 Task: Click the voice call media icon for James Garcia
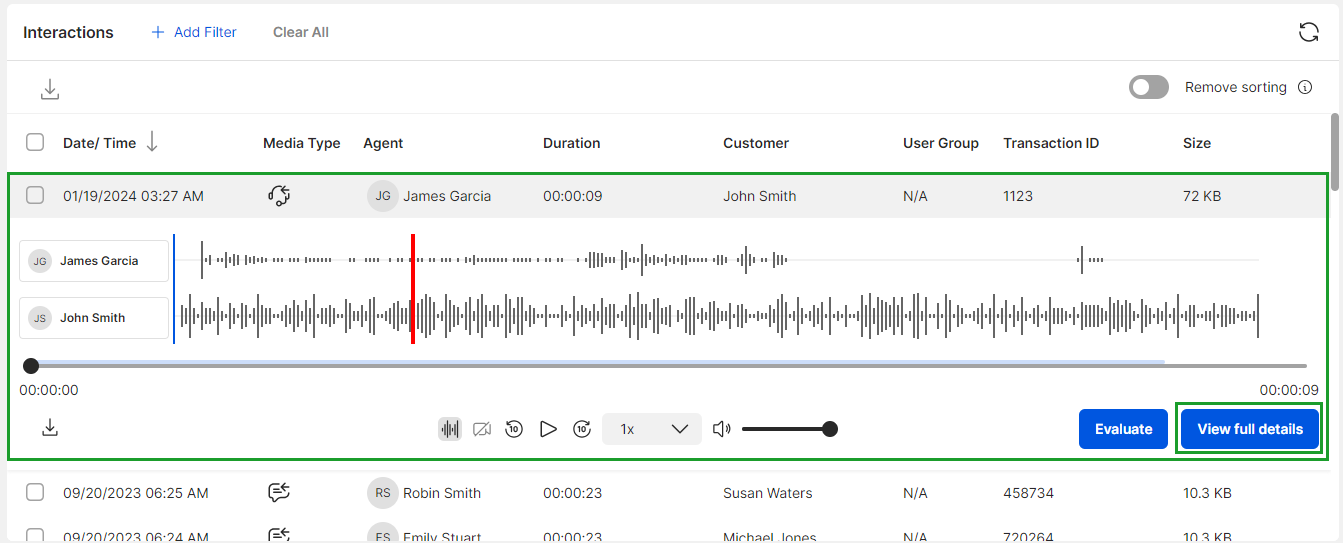279,196
